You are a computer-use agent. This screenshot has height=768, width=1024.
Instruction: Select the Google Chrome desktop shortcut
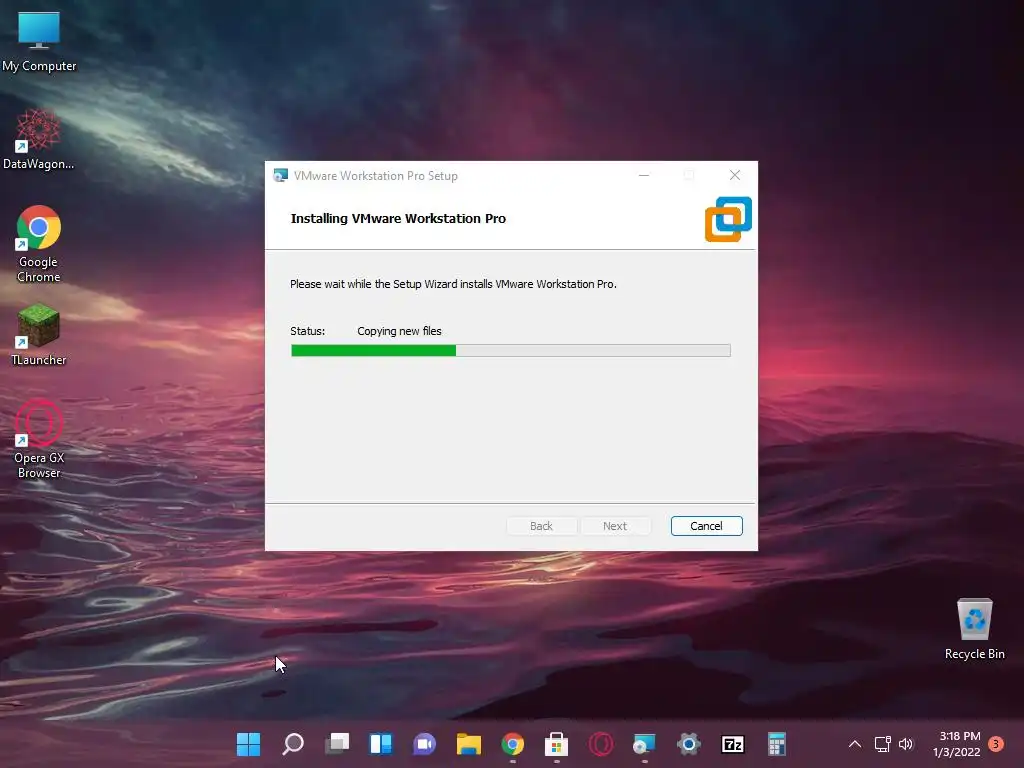pos(39,244)
